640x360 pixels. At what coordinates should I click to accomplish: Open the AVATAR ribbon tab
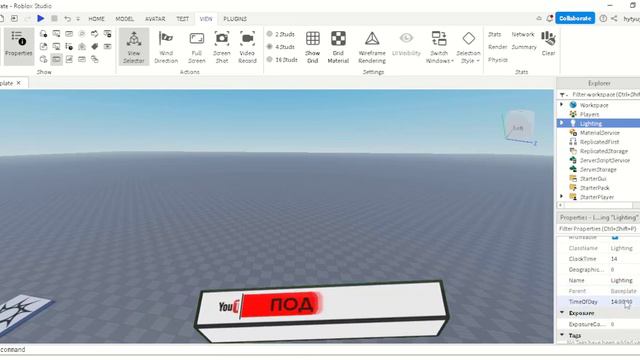click(x=155, y=19)
